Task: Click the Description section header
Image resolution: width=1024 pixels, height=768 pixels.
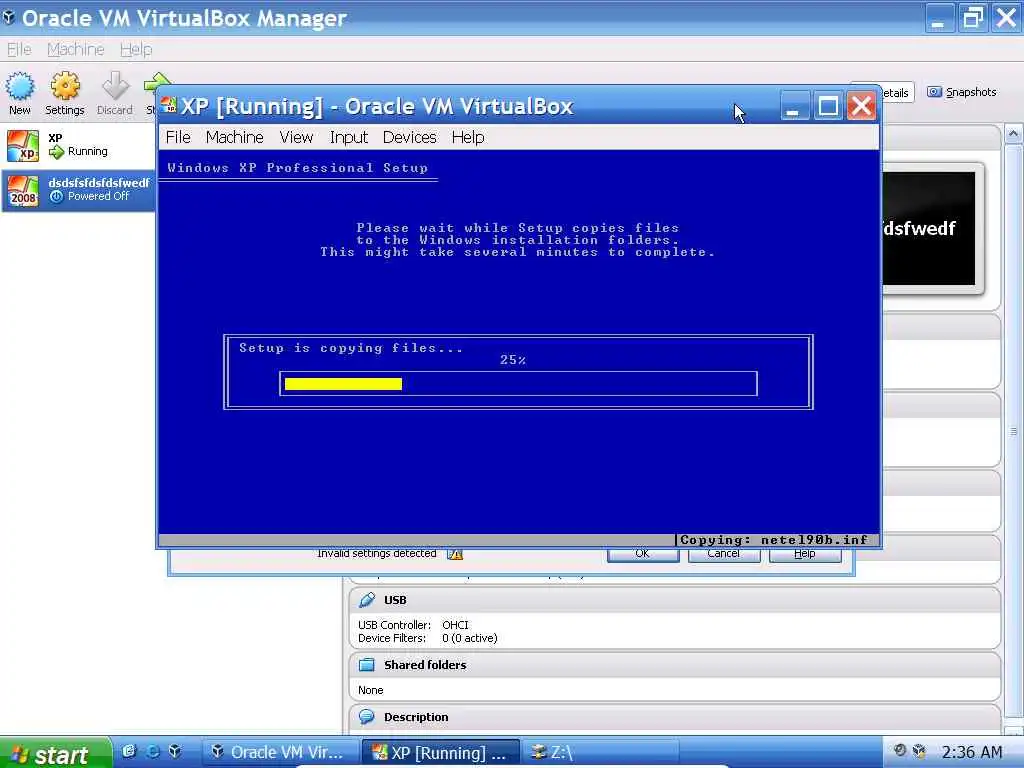Action: pos(675,716)
